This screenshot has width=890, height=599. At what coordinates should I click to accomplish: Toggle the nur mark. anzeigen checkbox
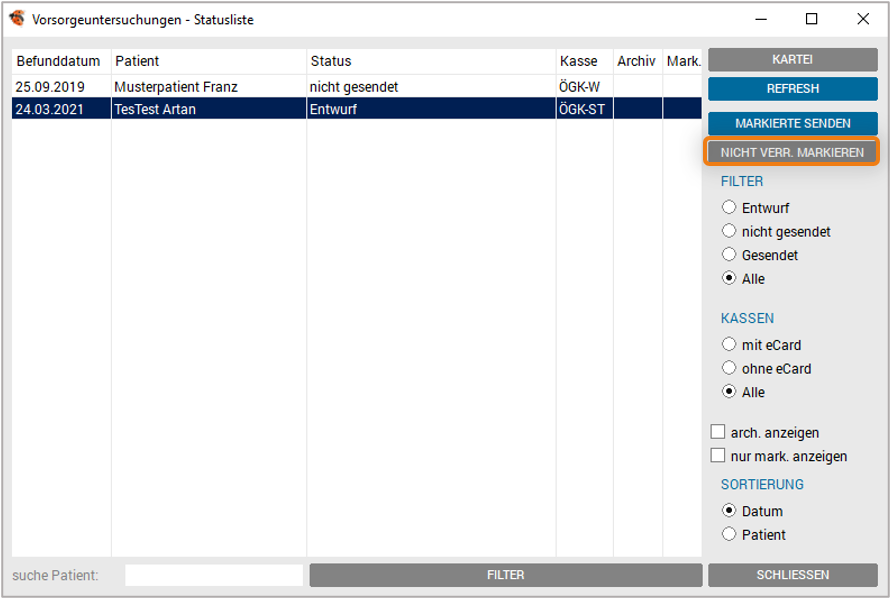(718, 456)
